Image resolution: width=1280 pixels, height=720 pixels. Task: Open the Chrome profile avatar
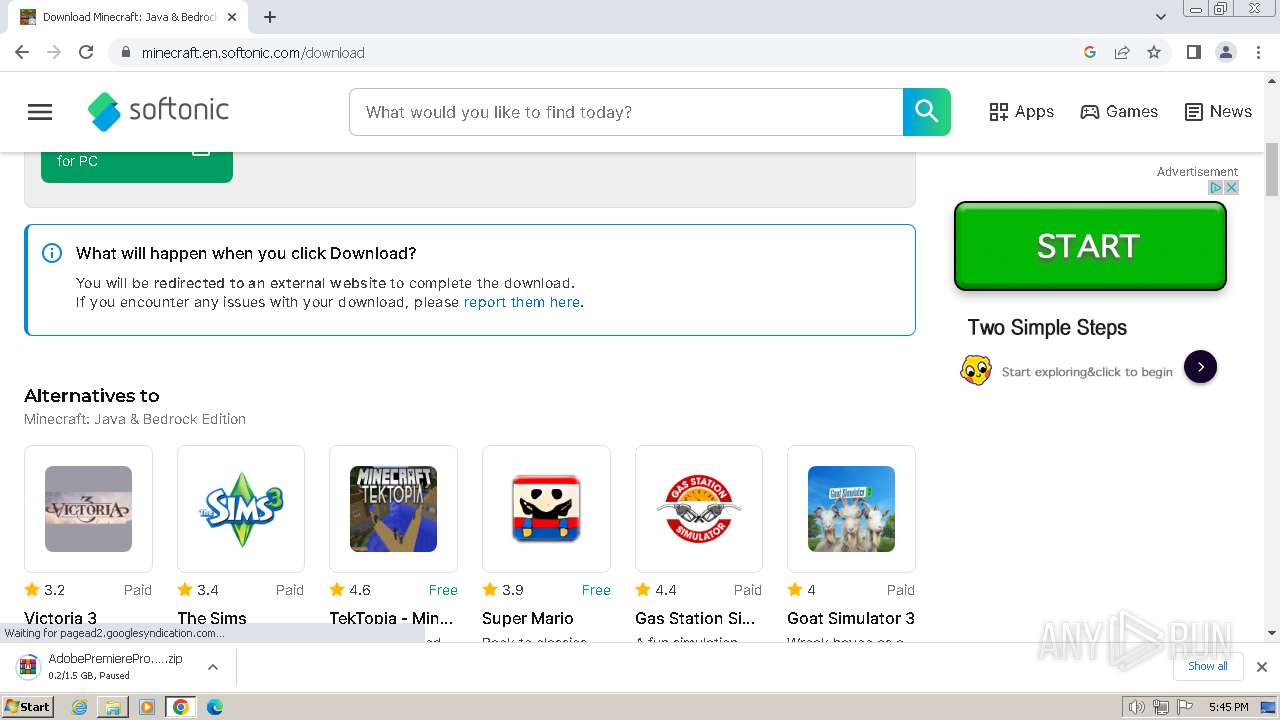[x=1225, y=52]
